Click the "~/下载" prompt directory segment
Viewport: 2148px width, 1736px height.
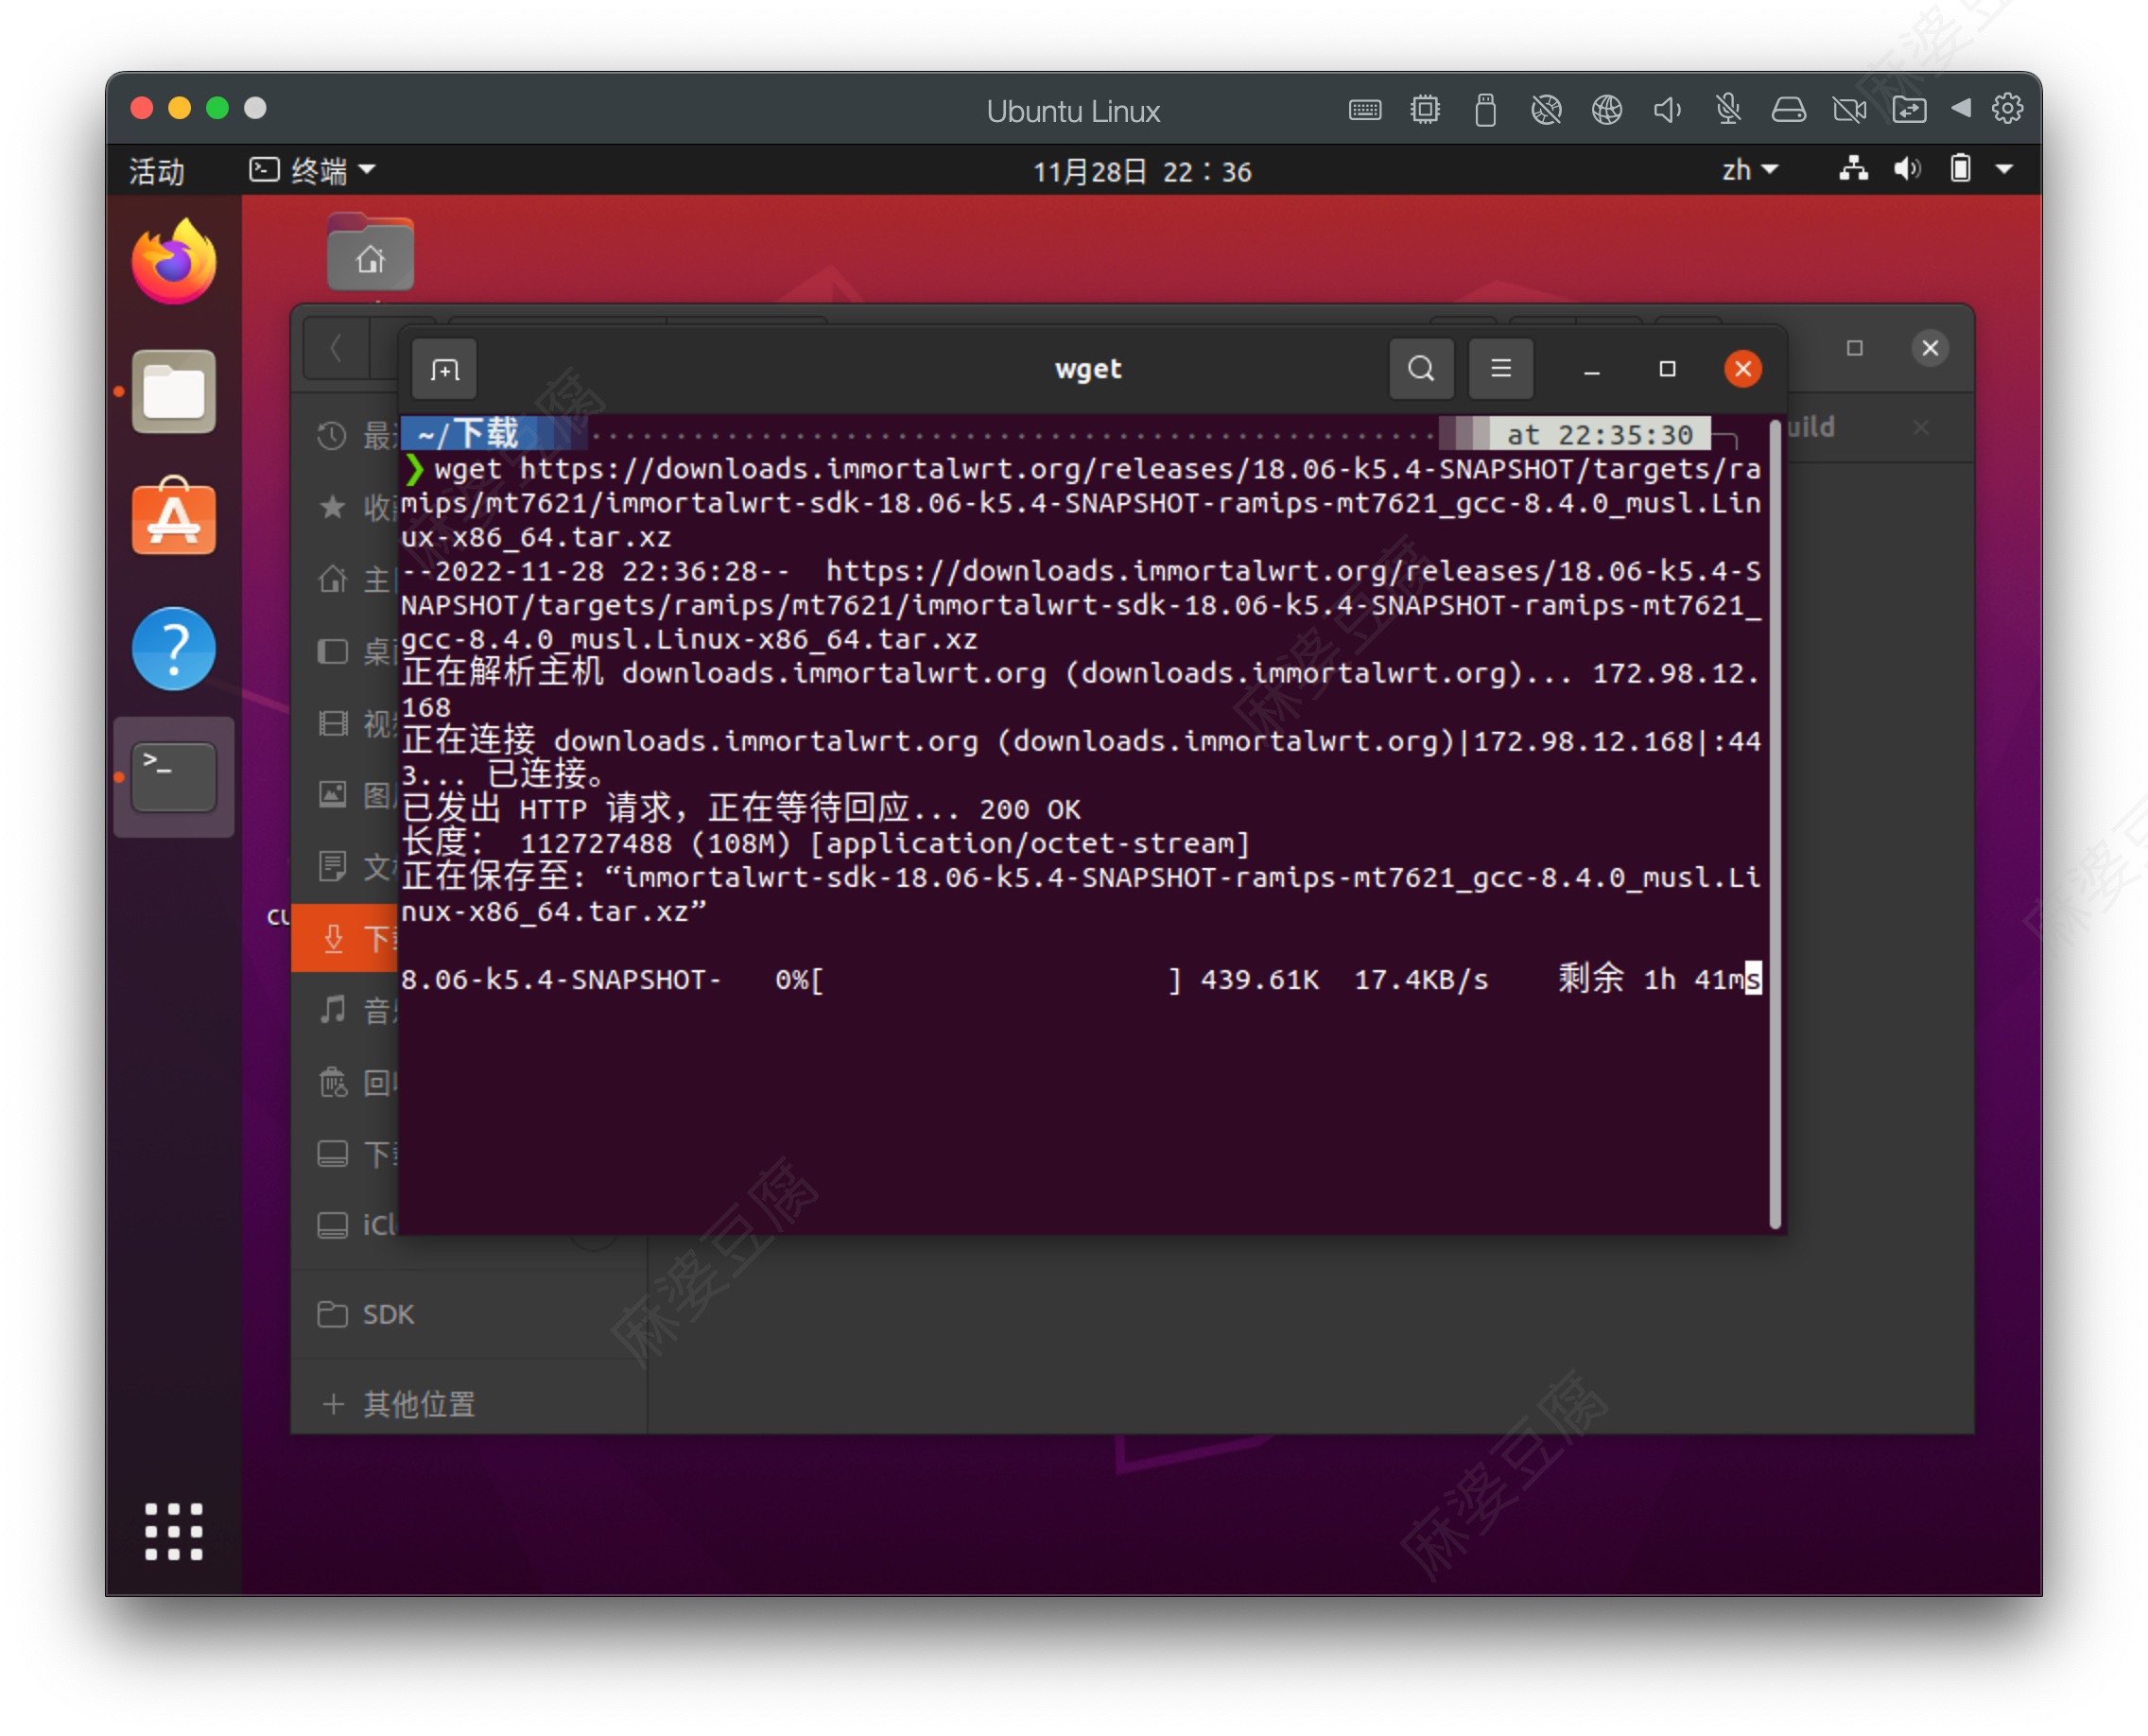tap(468, 435)
